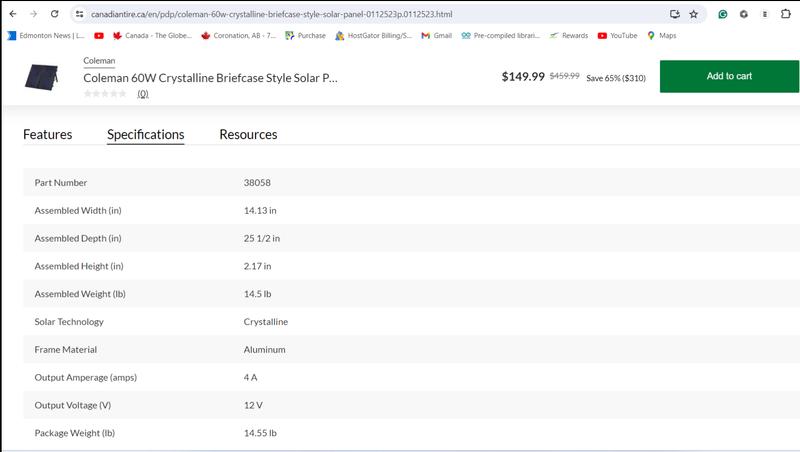
Task: Open the YouTube bookmark
Action: coord(617,35)
